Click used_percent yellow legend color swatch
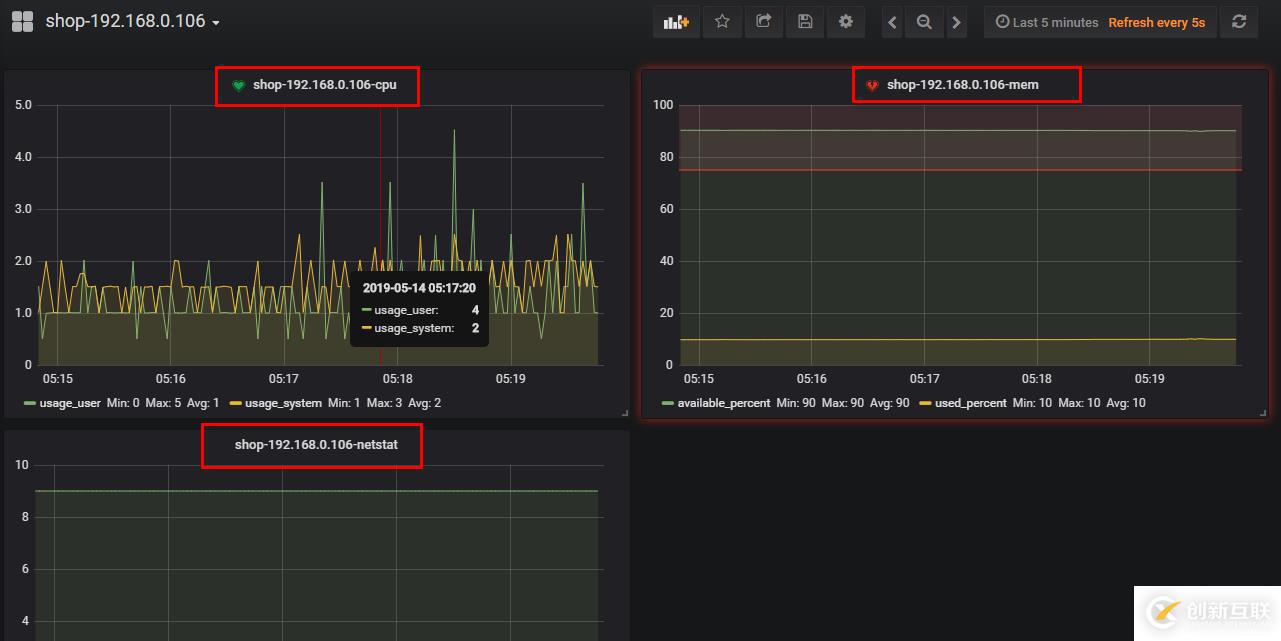1281x641 pixels. click(925, 403)
